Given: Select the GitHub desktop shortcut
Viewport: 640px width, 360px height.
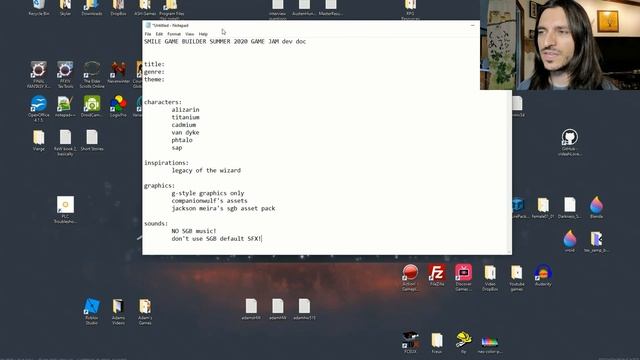Looking at the screenshot, I should (x=570, y=142).
